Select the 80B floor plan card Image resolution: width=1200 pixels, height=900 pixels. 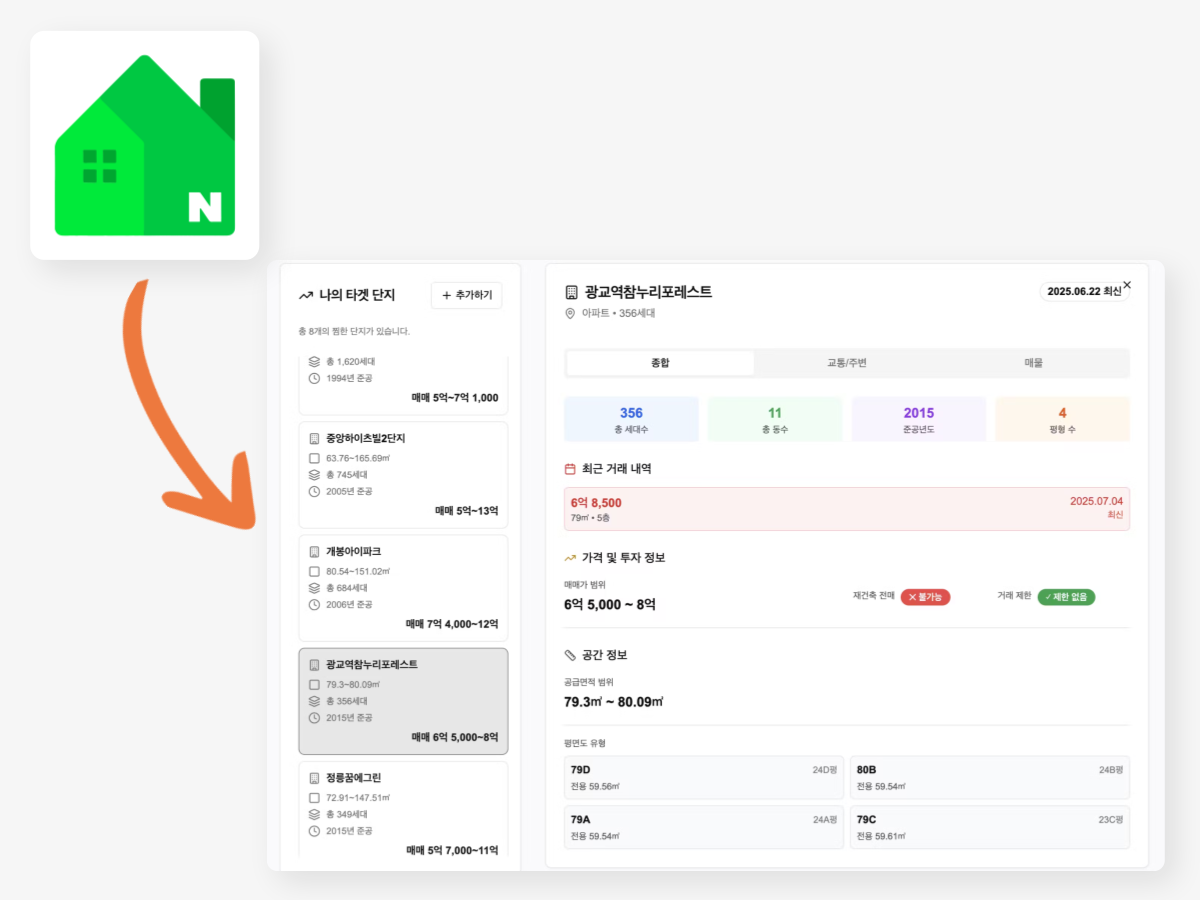tap(990, 778)
